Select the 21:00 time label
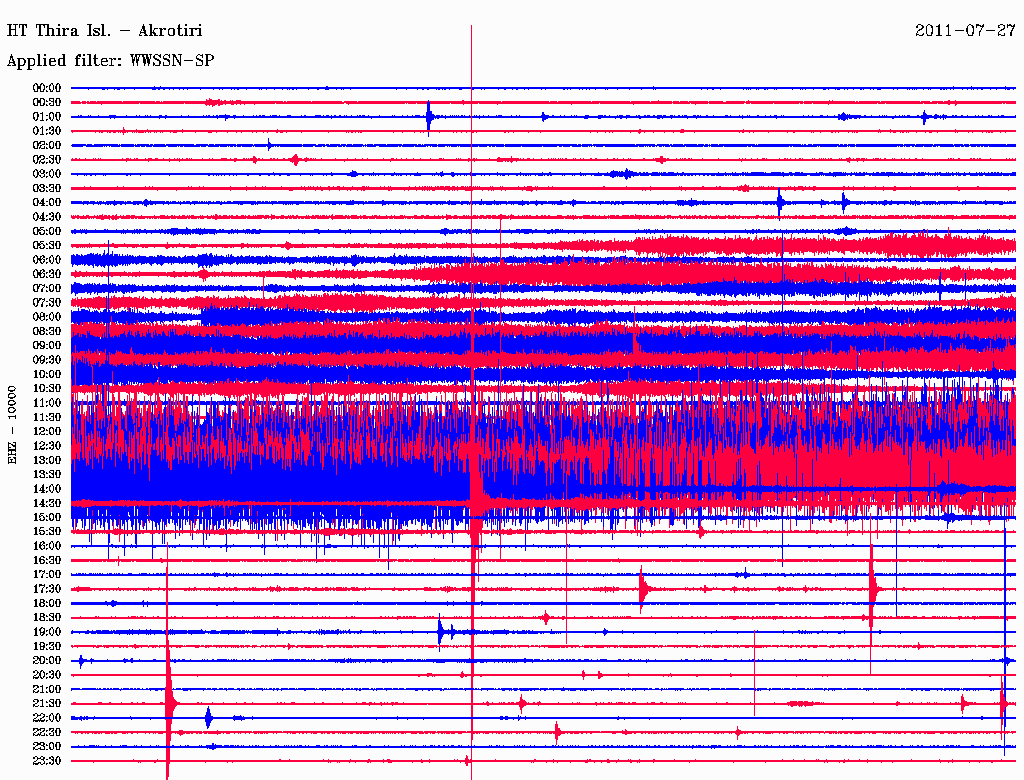The height and width of the screenshot is (780, 1024). click(x=47, y=690)
